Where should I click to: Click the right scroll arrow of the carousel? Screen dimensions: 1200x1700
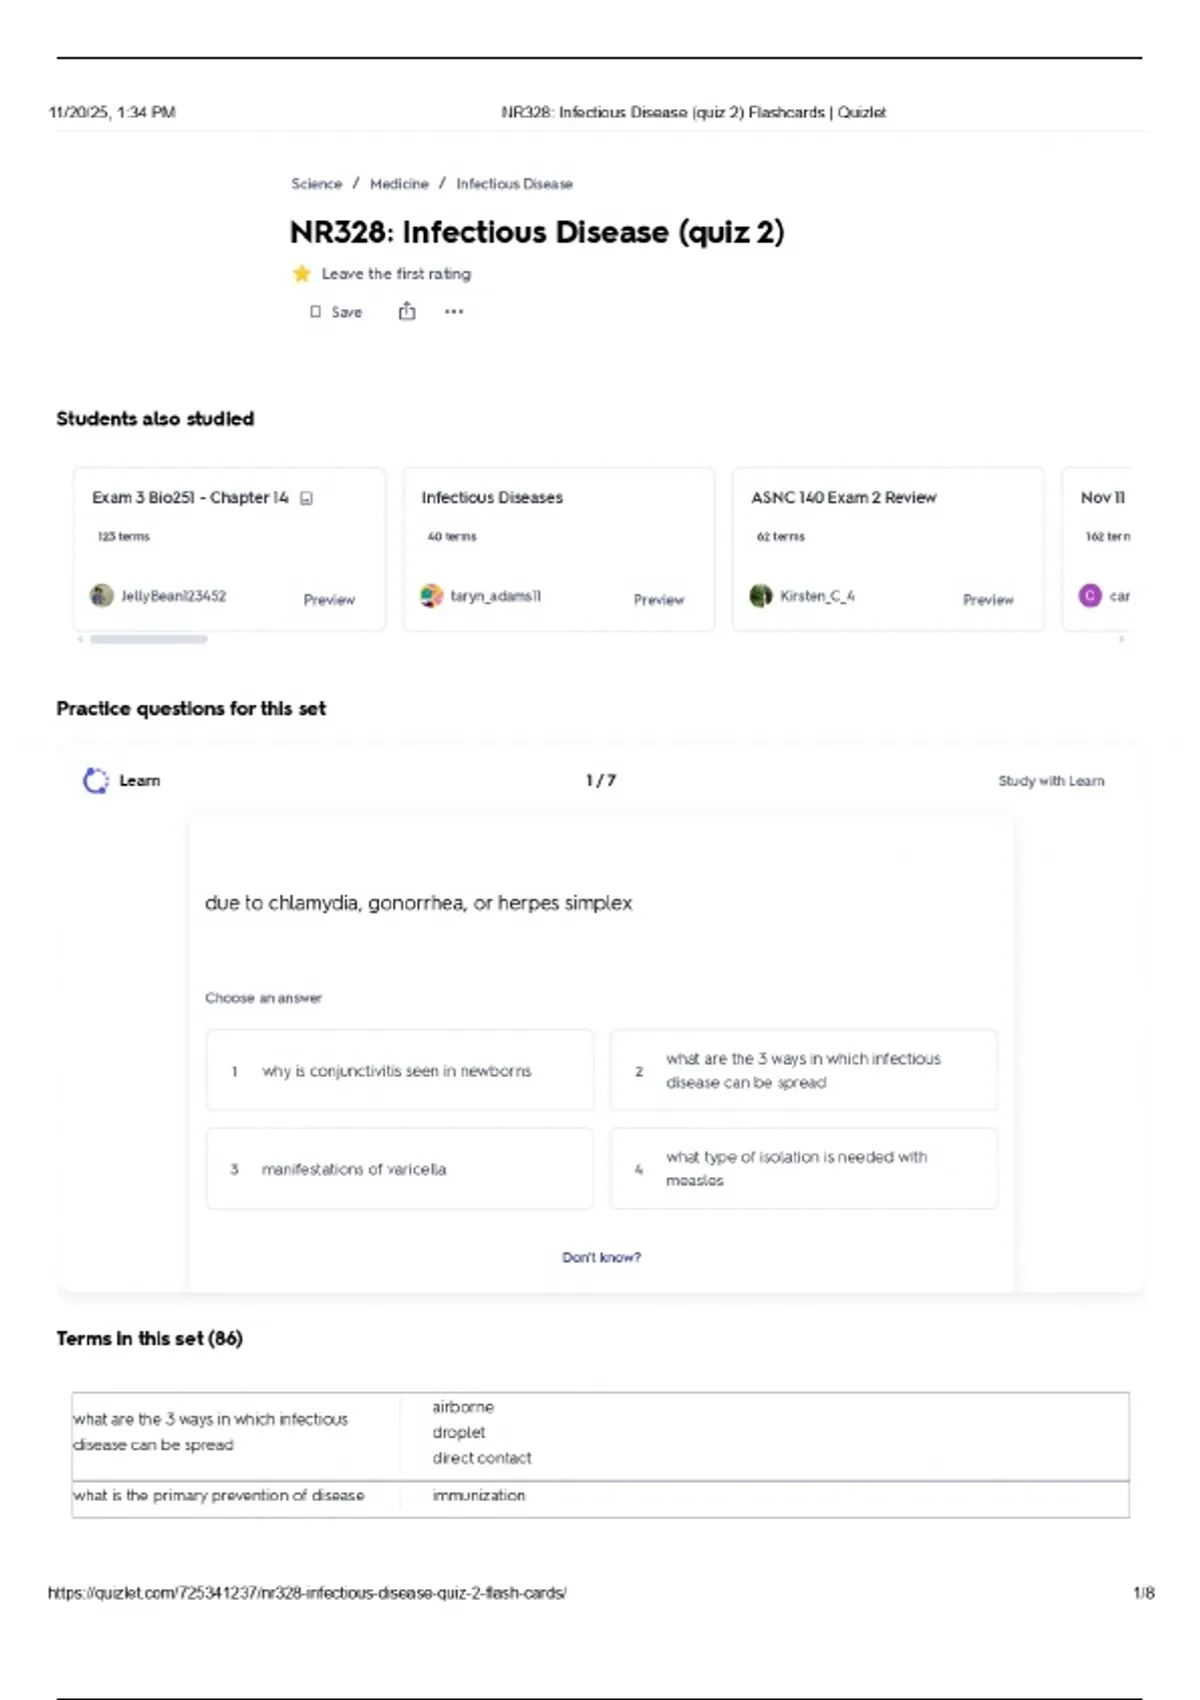click(1122, 639)
